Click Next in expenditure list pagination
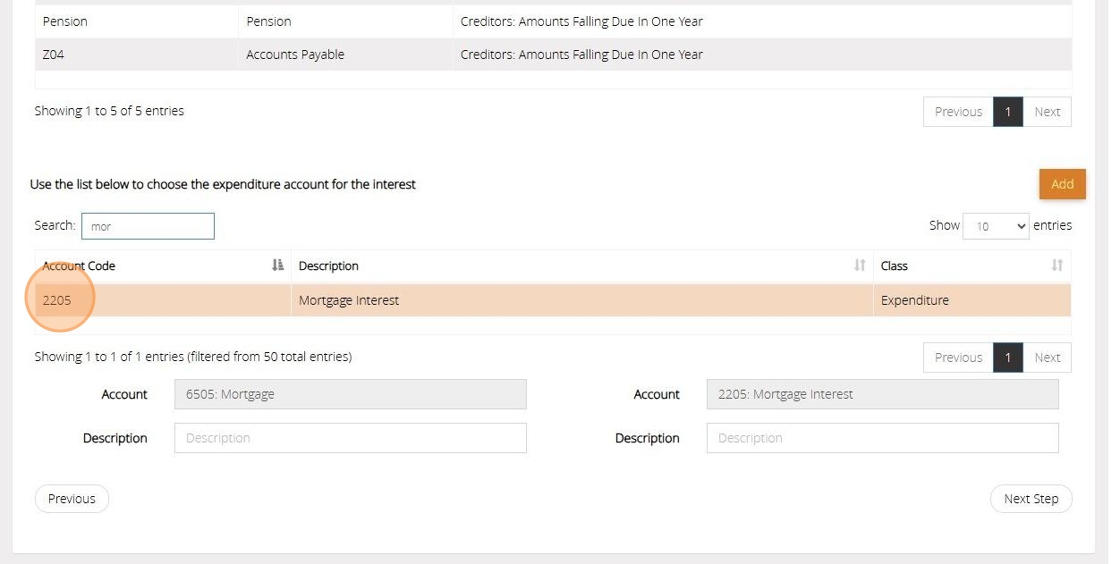 pos(1047,358)
